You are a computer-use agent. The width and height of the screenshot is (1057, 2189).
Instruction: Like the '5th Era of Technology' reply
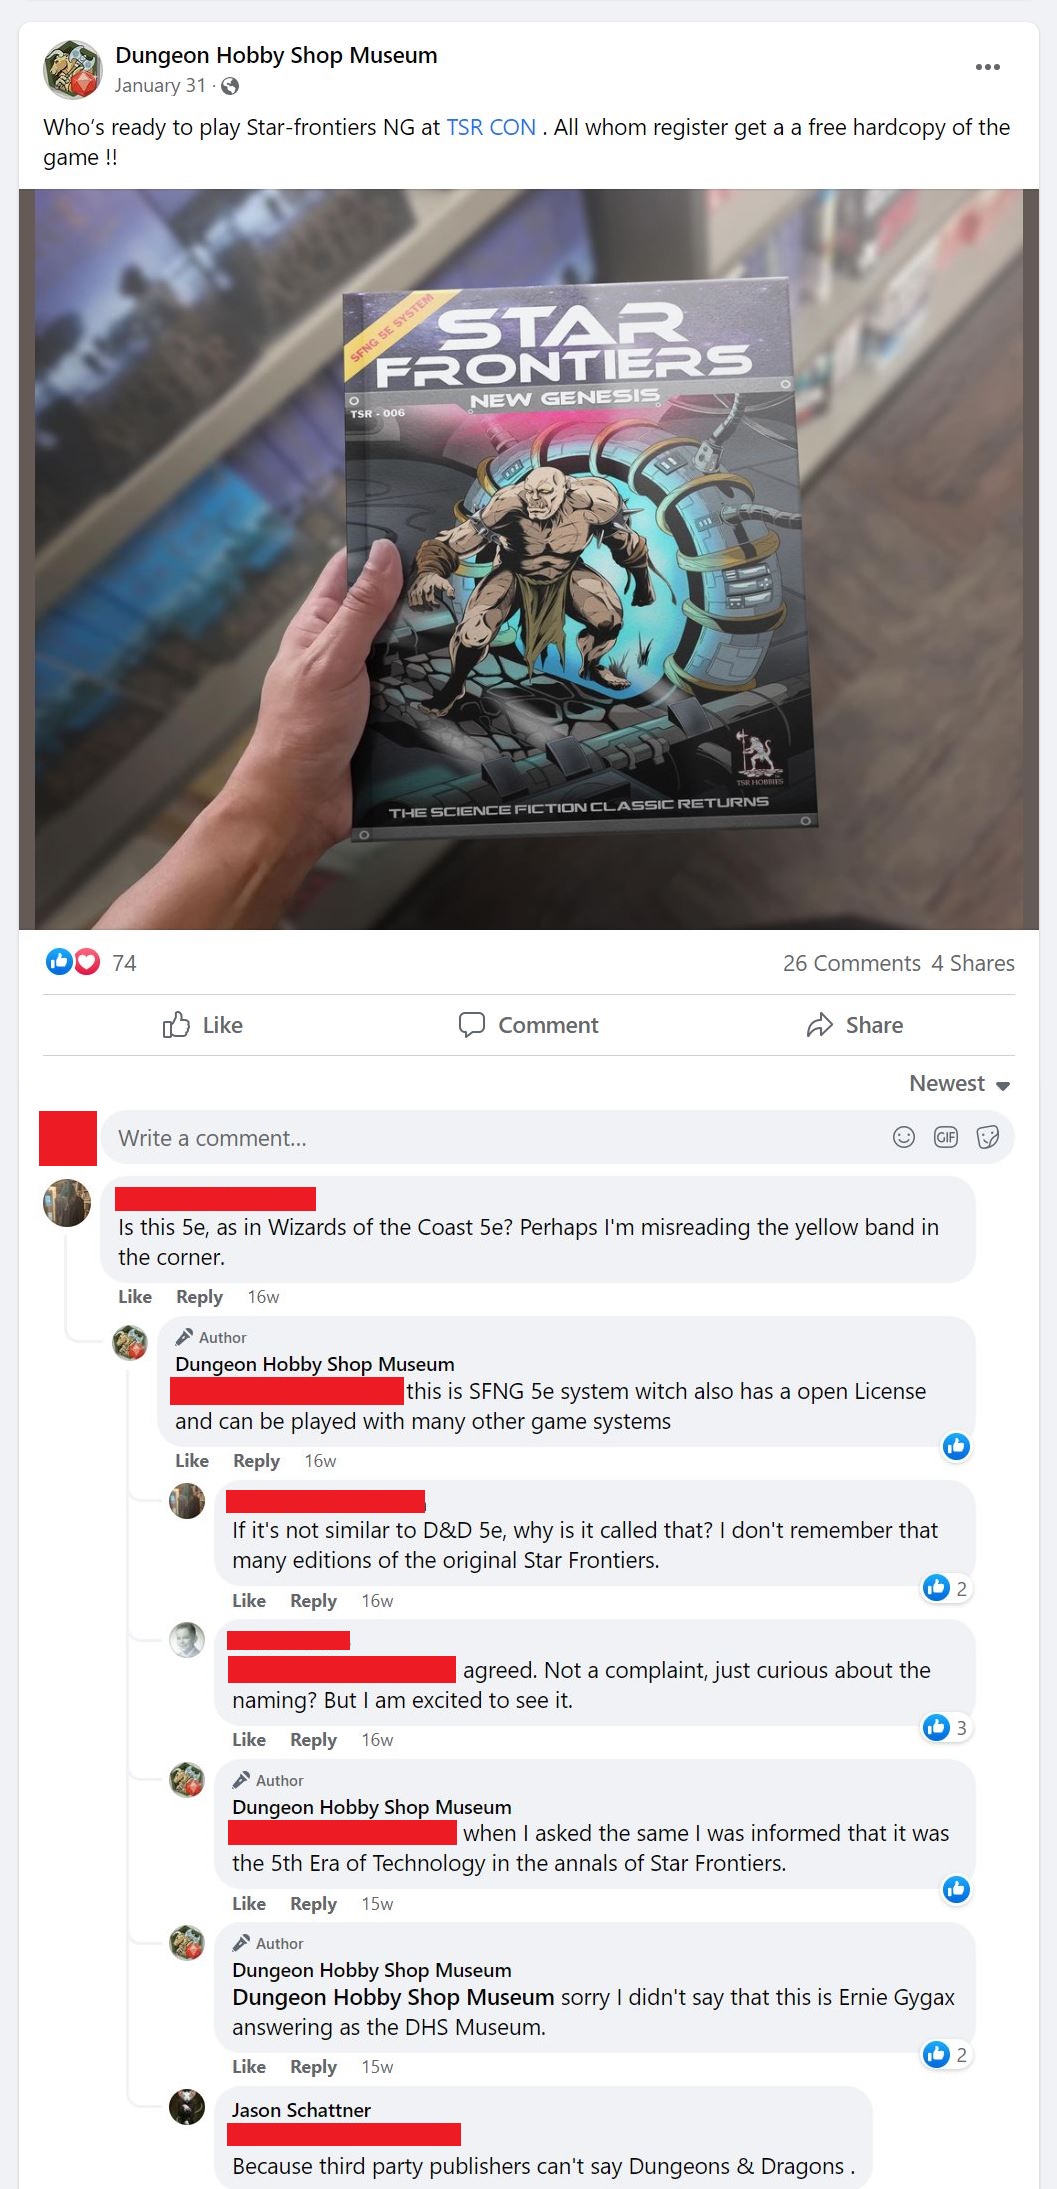(x=249, y=1904)
